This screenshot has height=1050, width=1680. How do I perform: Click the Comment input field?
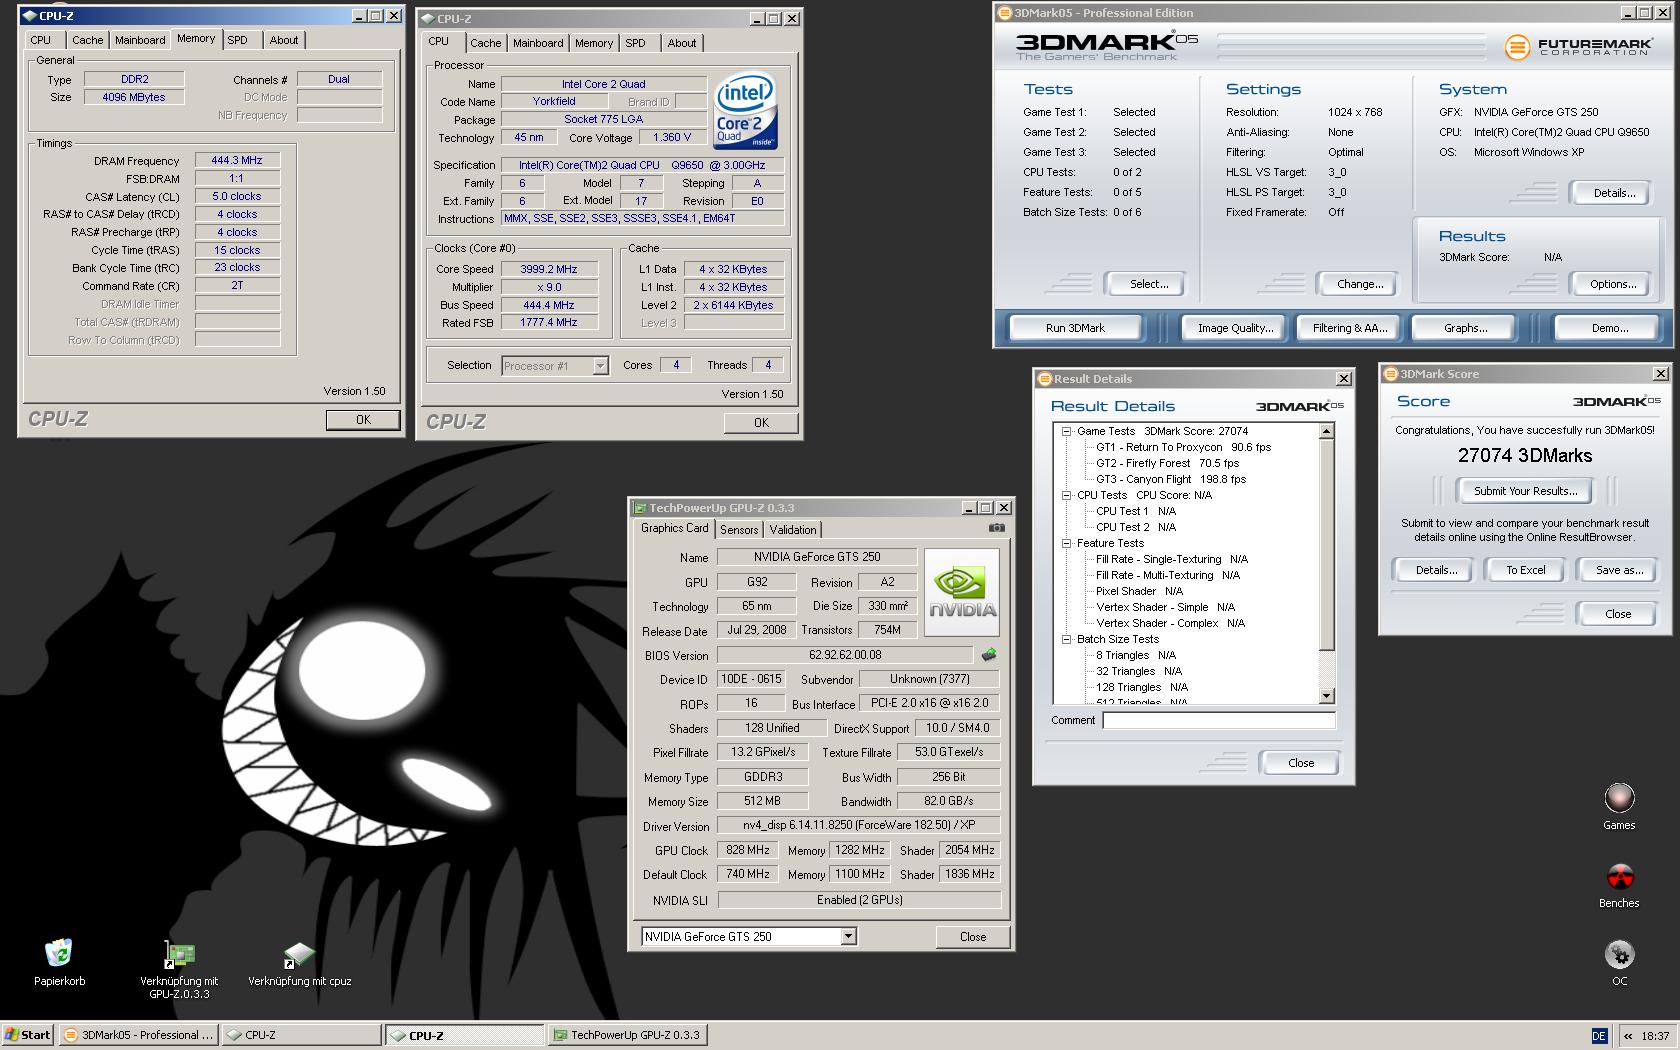tap(1219, 720)
